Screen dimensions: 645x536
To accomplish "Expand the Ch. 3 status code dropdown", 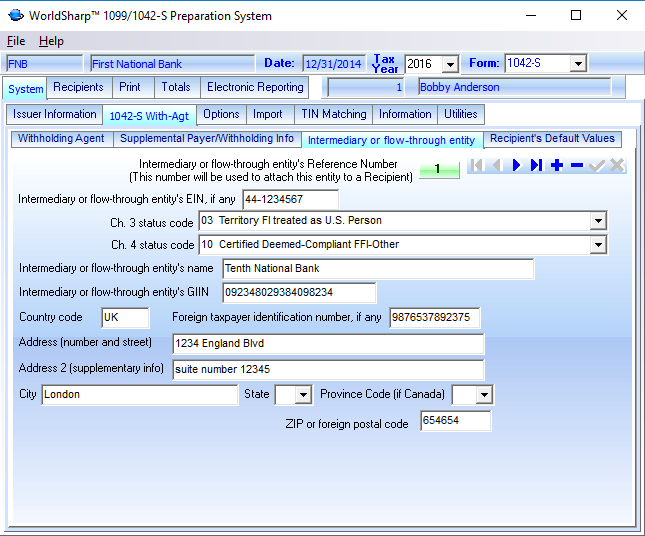I will (598, 220).
